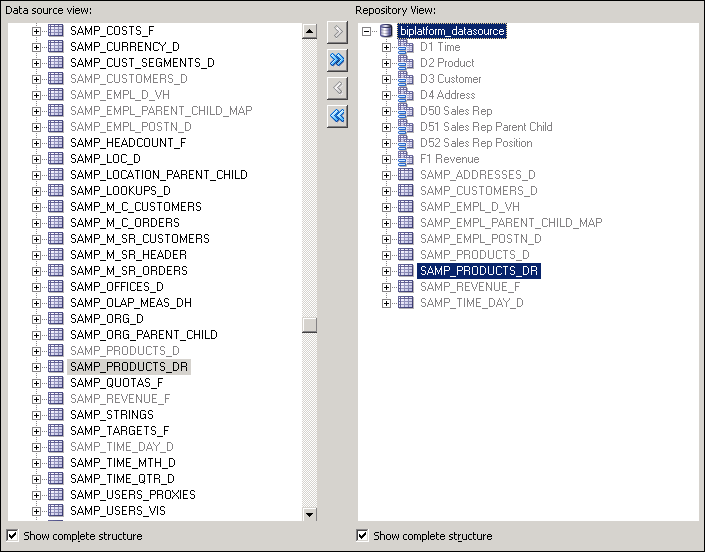
Task: Expand SAMP_TARGETS_F table node
Action: [36, 431]
